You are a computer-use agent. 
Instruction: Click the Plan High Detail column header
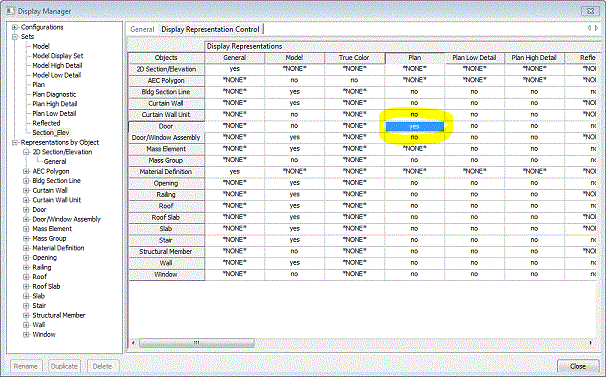pyautogui.click(x=534, y=58)
